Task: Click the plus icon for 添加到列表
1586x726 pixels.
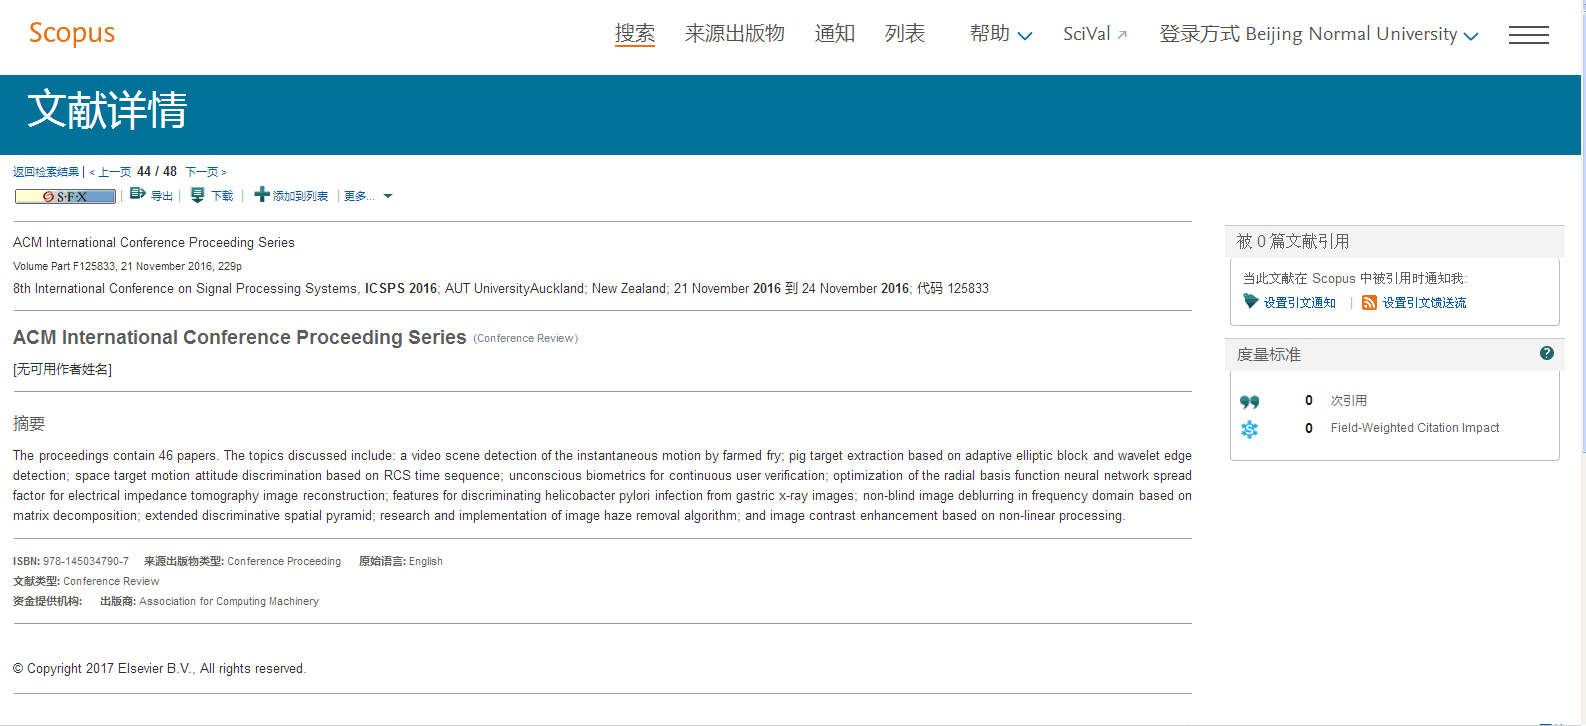Action: (x=261, y=194)
